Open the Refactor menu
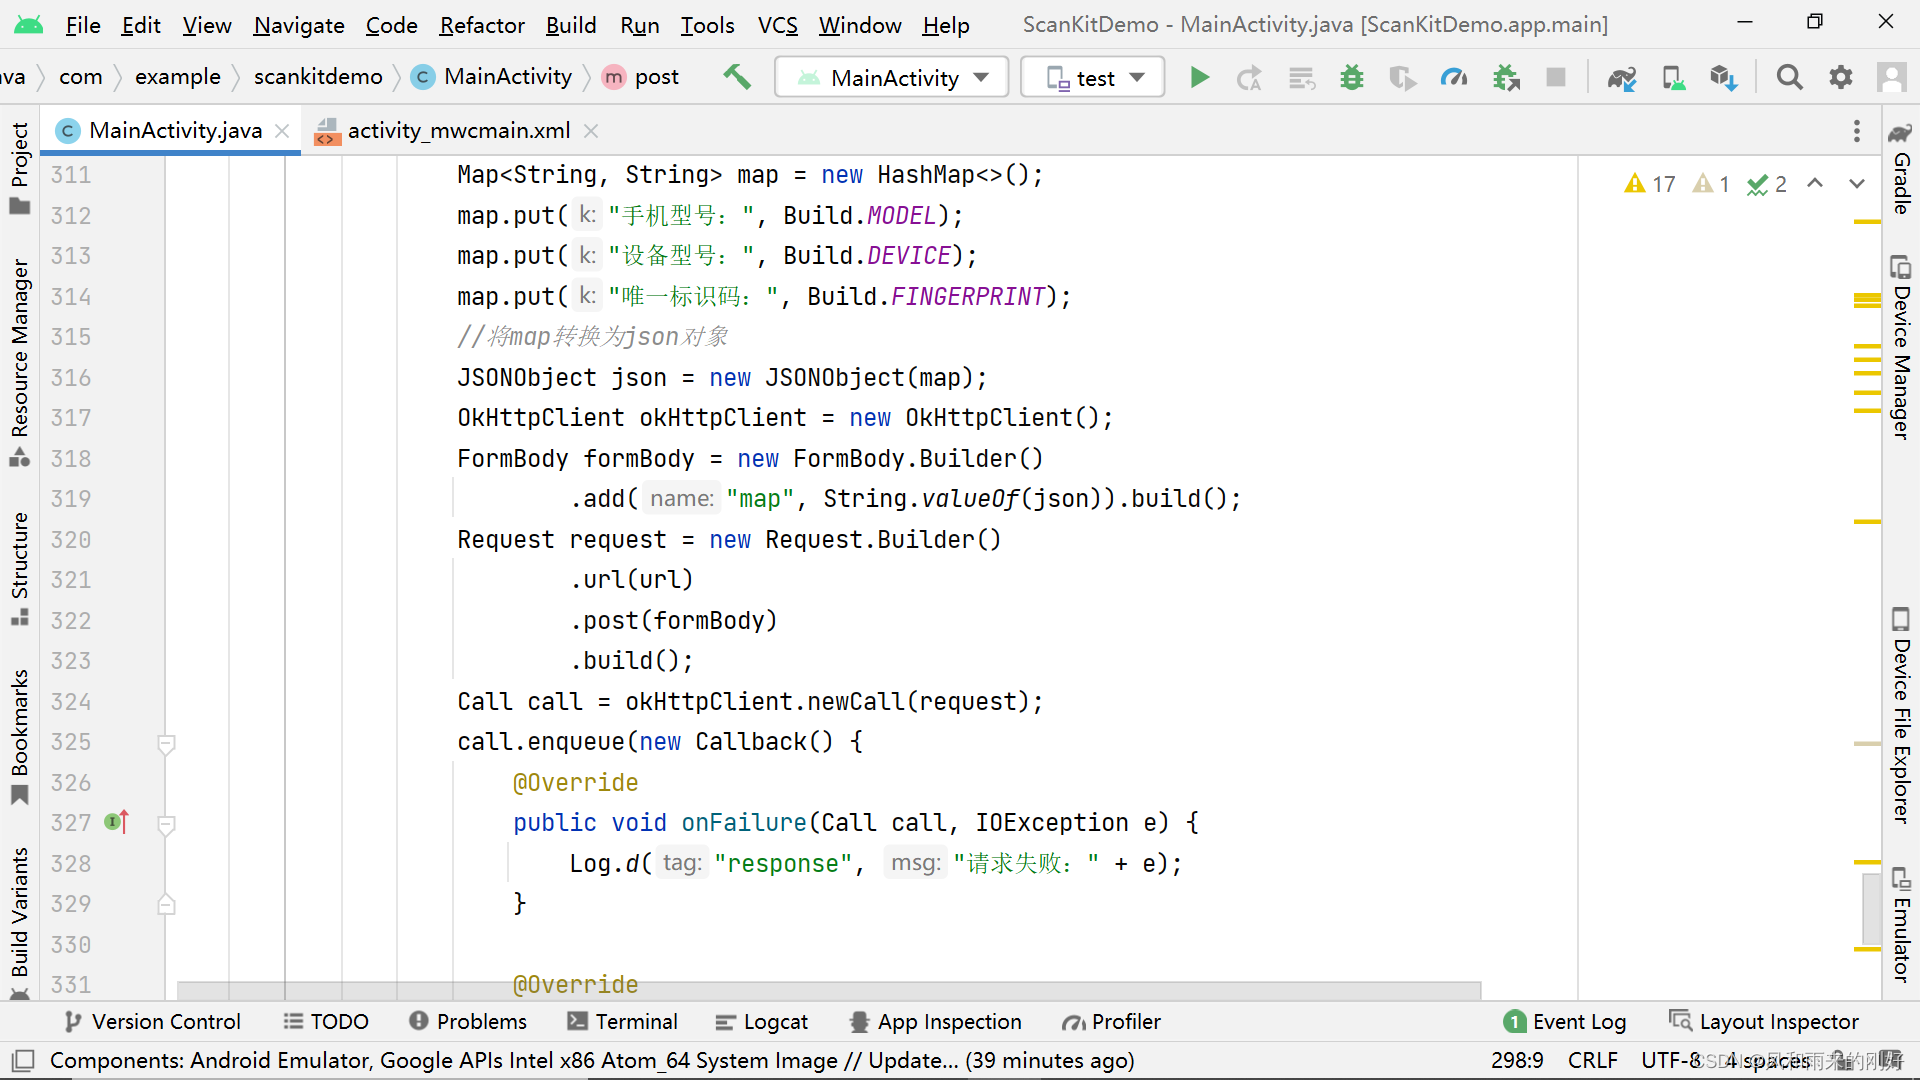This screenshot has width=1920, height=1080. point(482,25)
